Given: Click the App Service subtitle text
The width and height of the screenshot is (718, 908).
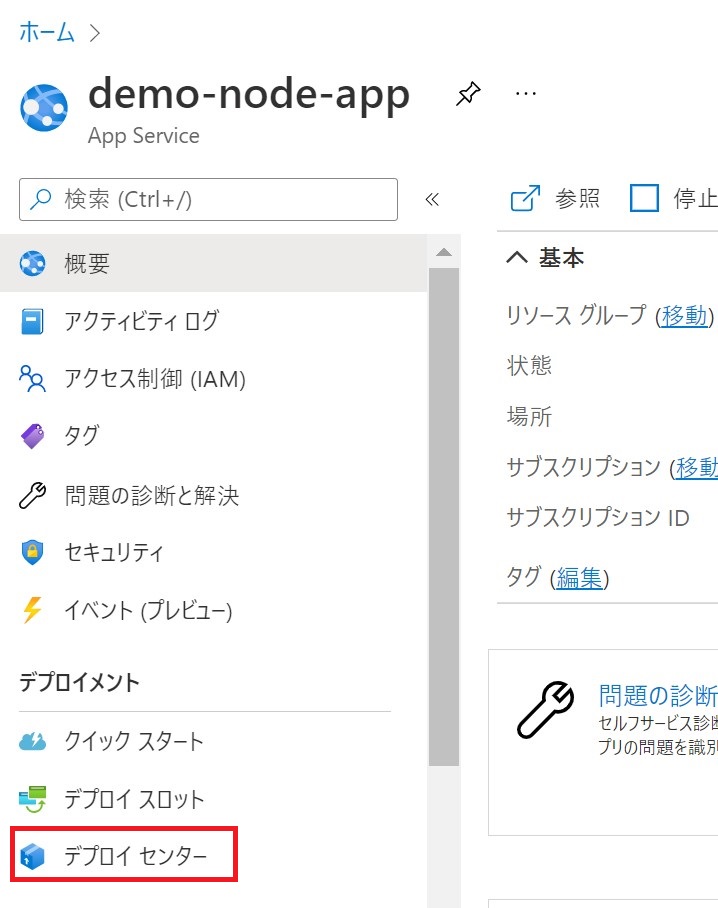Looking at the screenshot, I should (x=144, y=136).
